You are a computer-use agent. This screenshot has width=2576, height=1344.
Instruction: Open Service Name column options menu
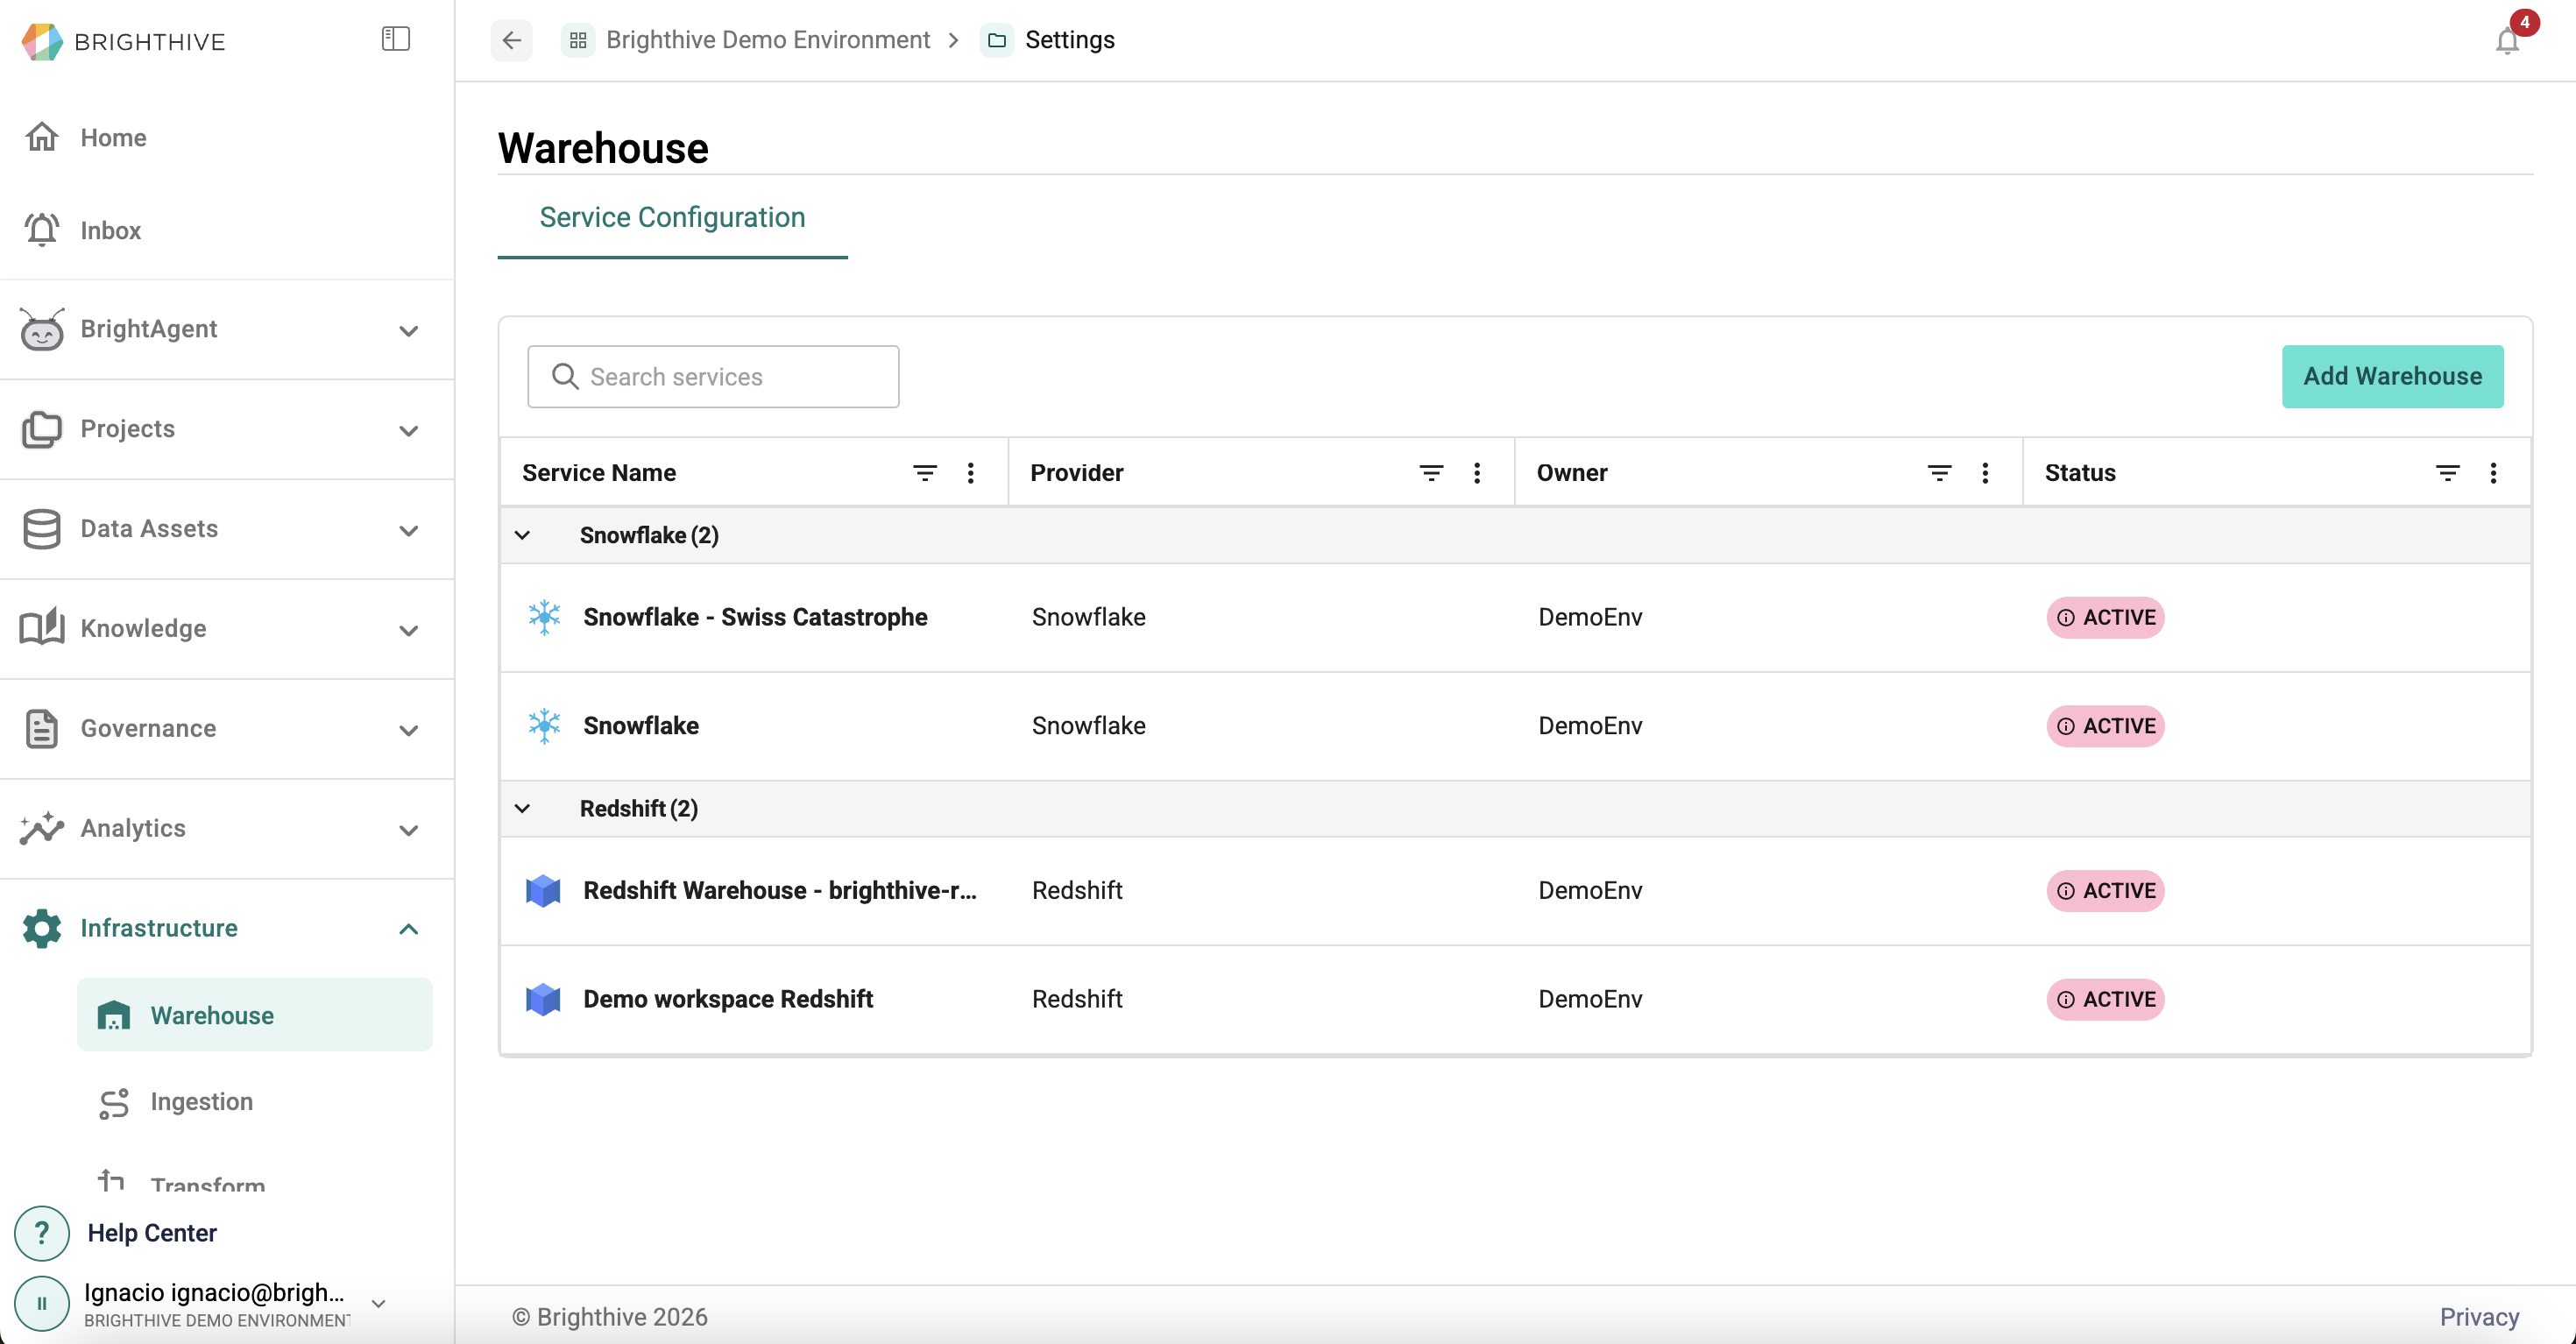[970, 473]
